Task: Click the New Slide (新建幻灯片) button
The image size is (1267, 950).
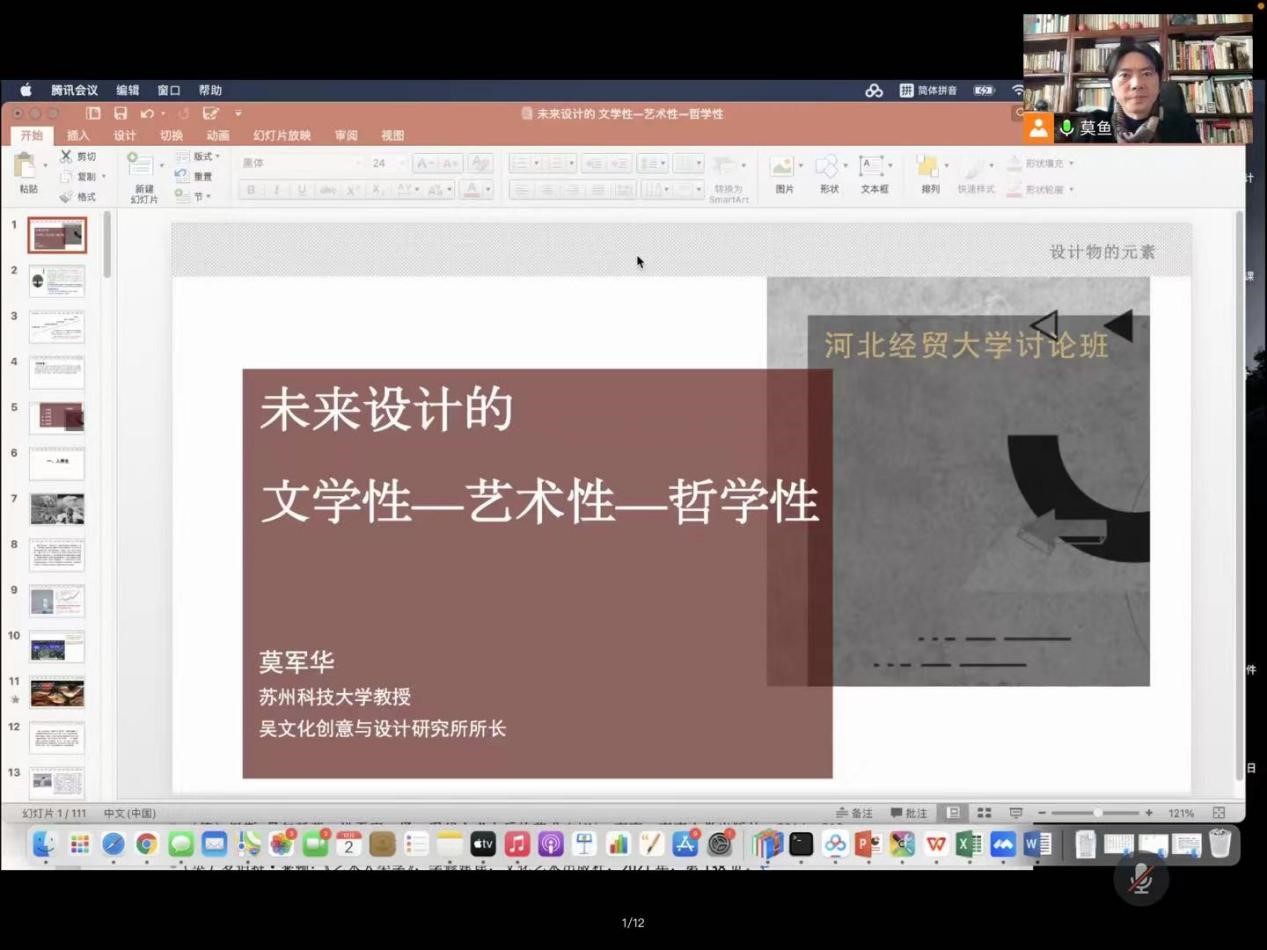Action: [x=143, y=177]
